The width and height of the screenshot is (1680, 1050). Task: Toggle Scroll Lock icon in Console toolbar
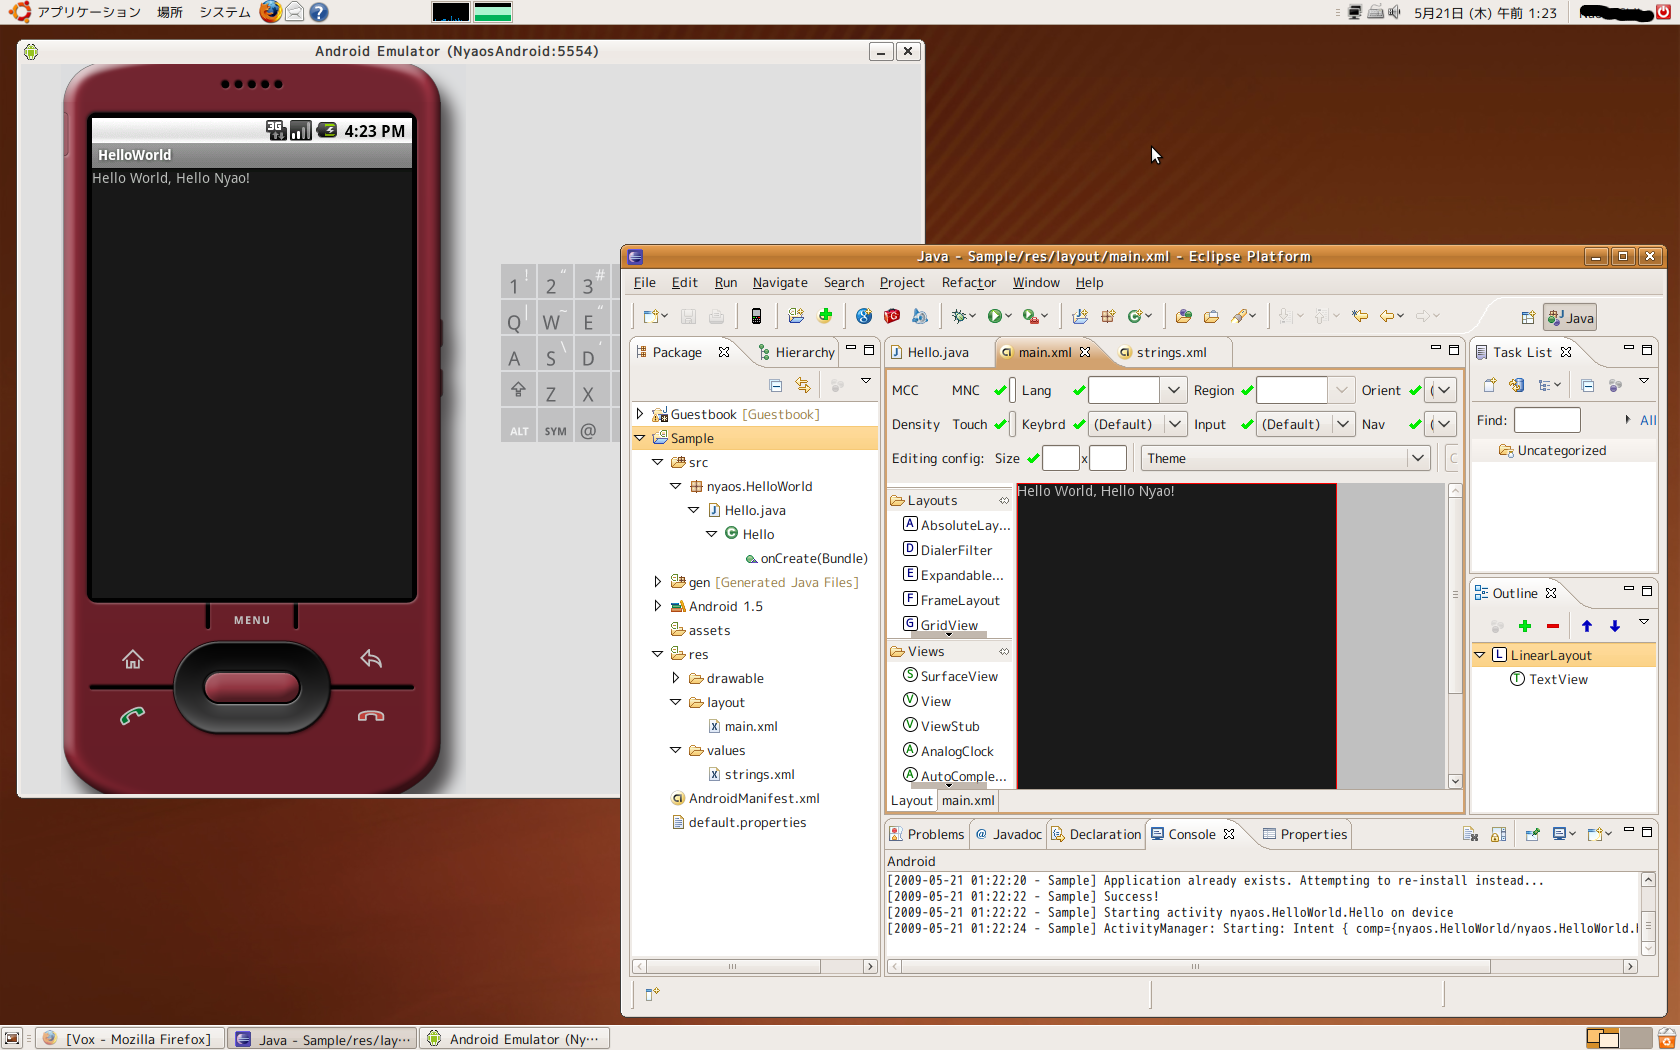point(1499,834)
